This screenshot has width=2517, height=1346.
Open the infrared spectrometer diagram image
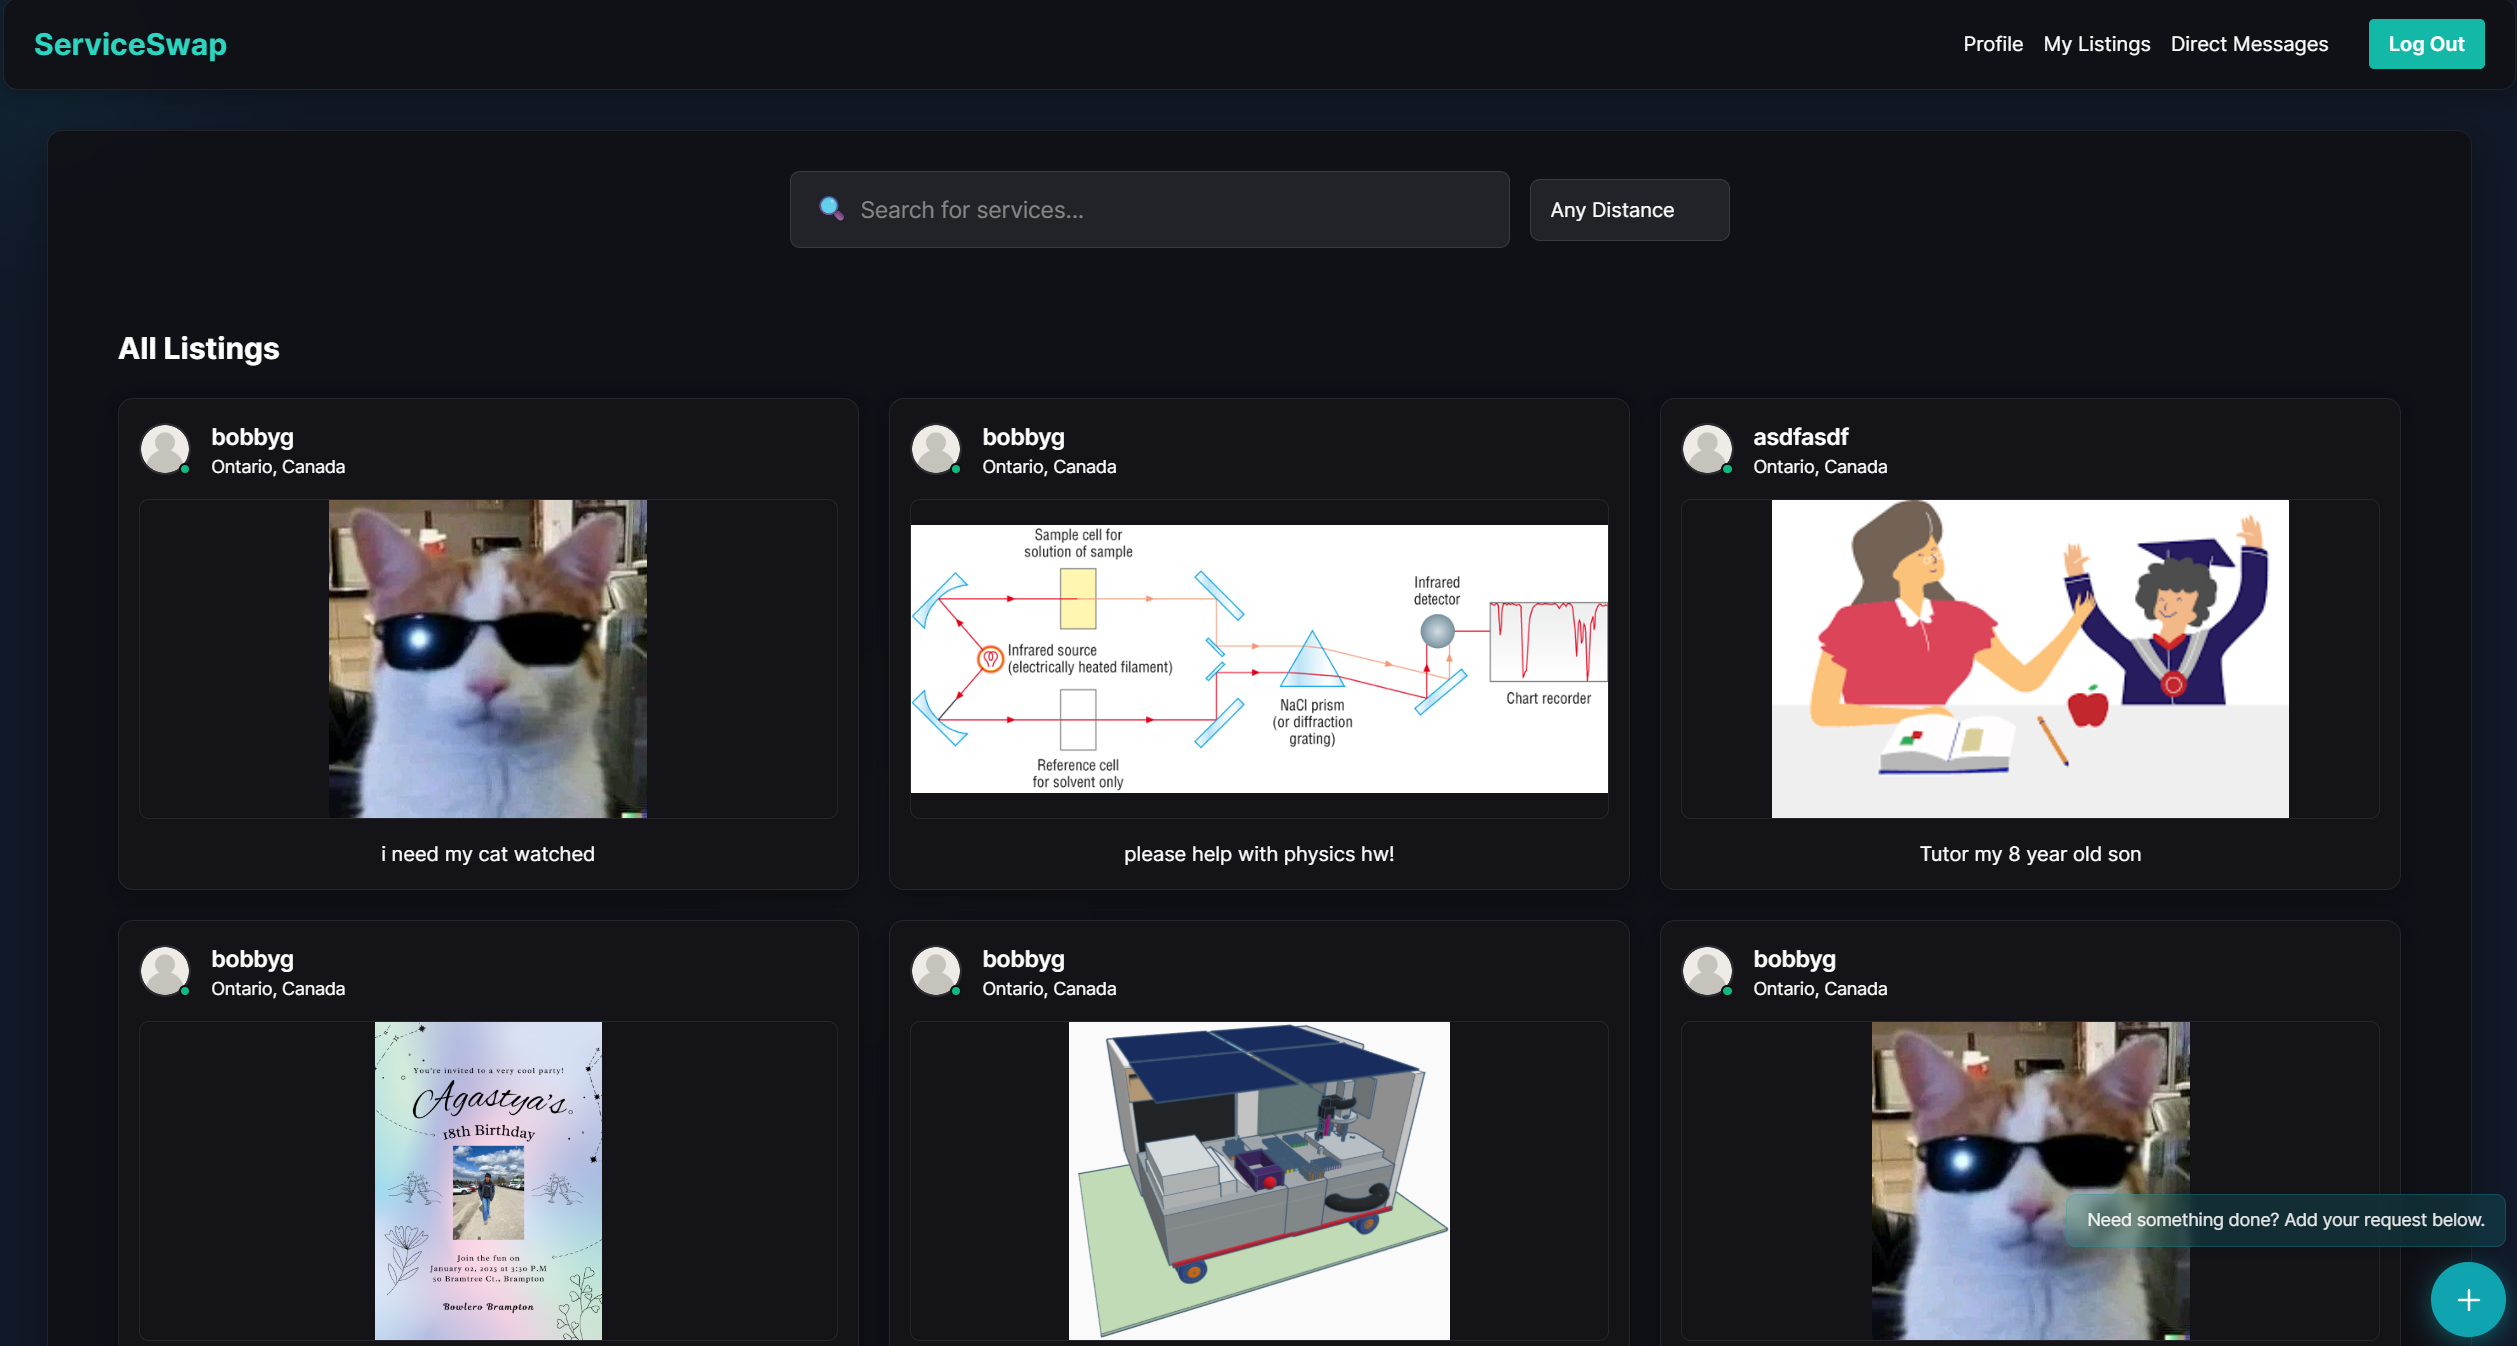click(x=1259, y=658)
